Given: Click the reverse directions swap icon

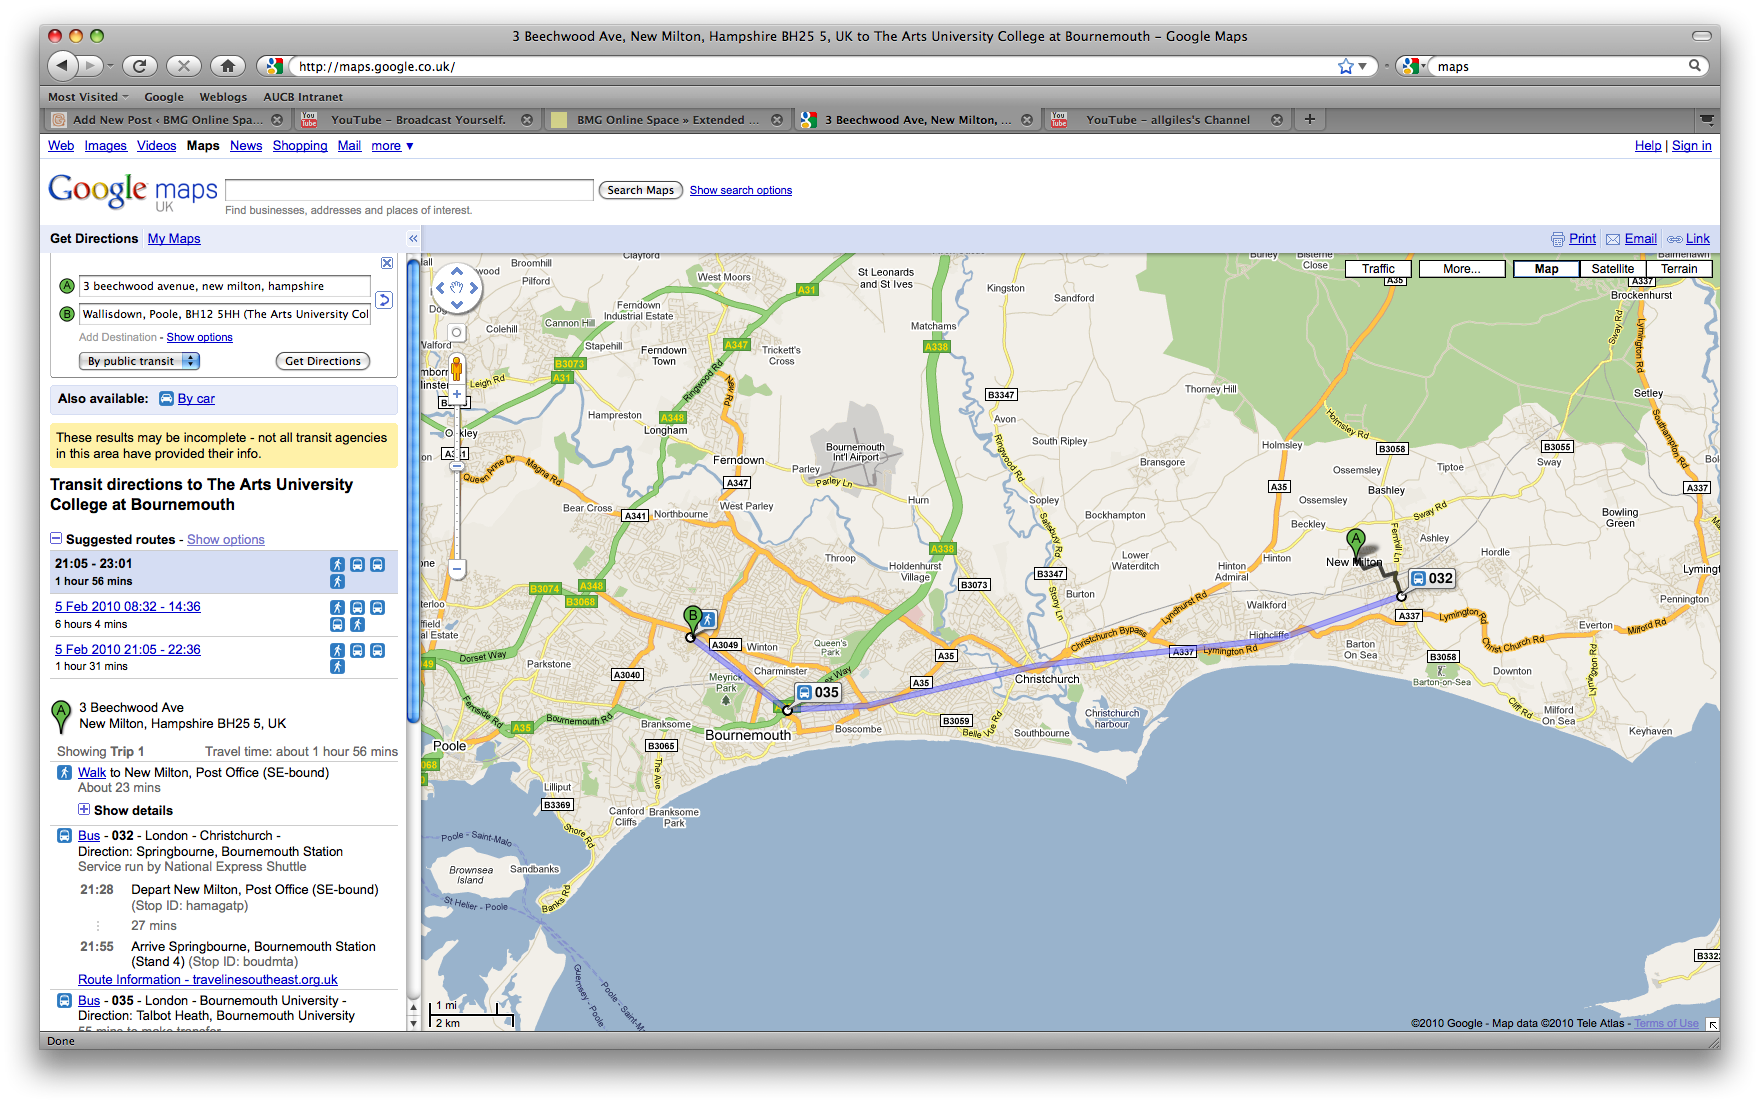Looking at the screenshot, I should pos(384,300).
